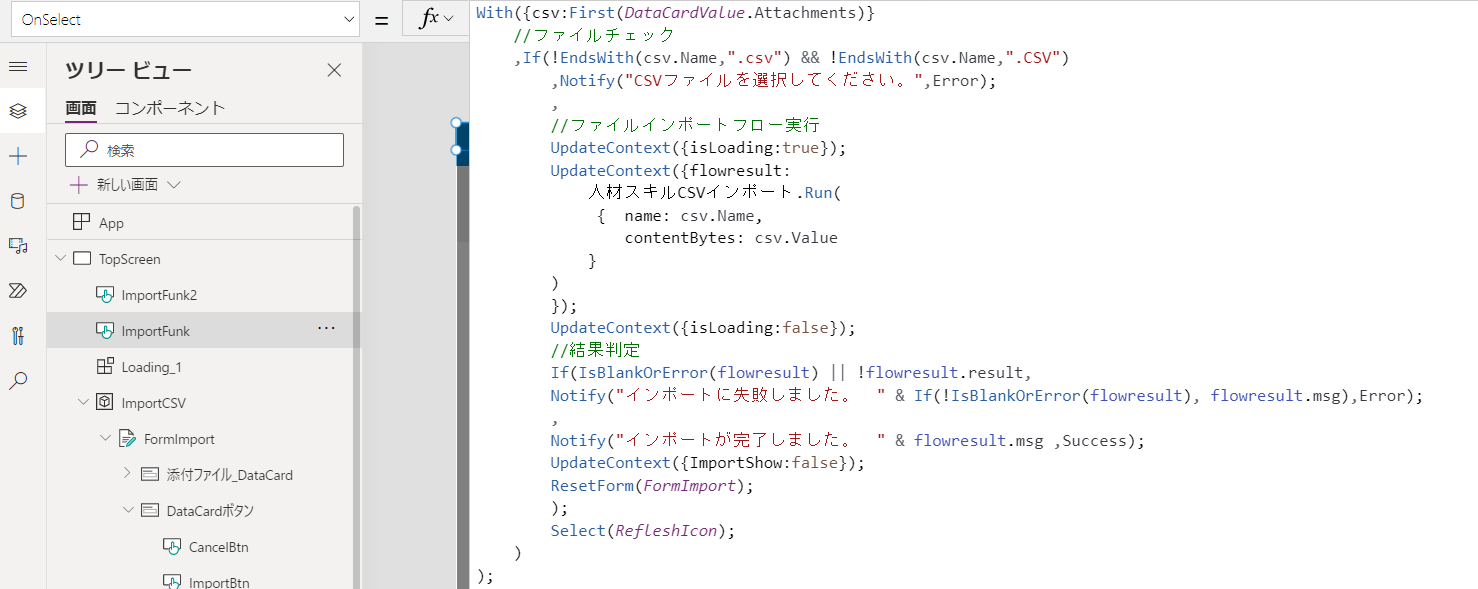Viewport: 1478px width, 589px height.
Task: Click the "インポートが完了しました。" string in formula
Action: (751, 440)
